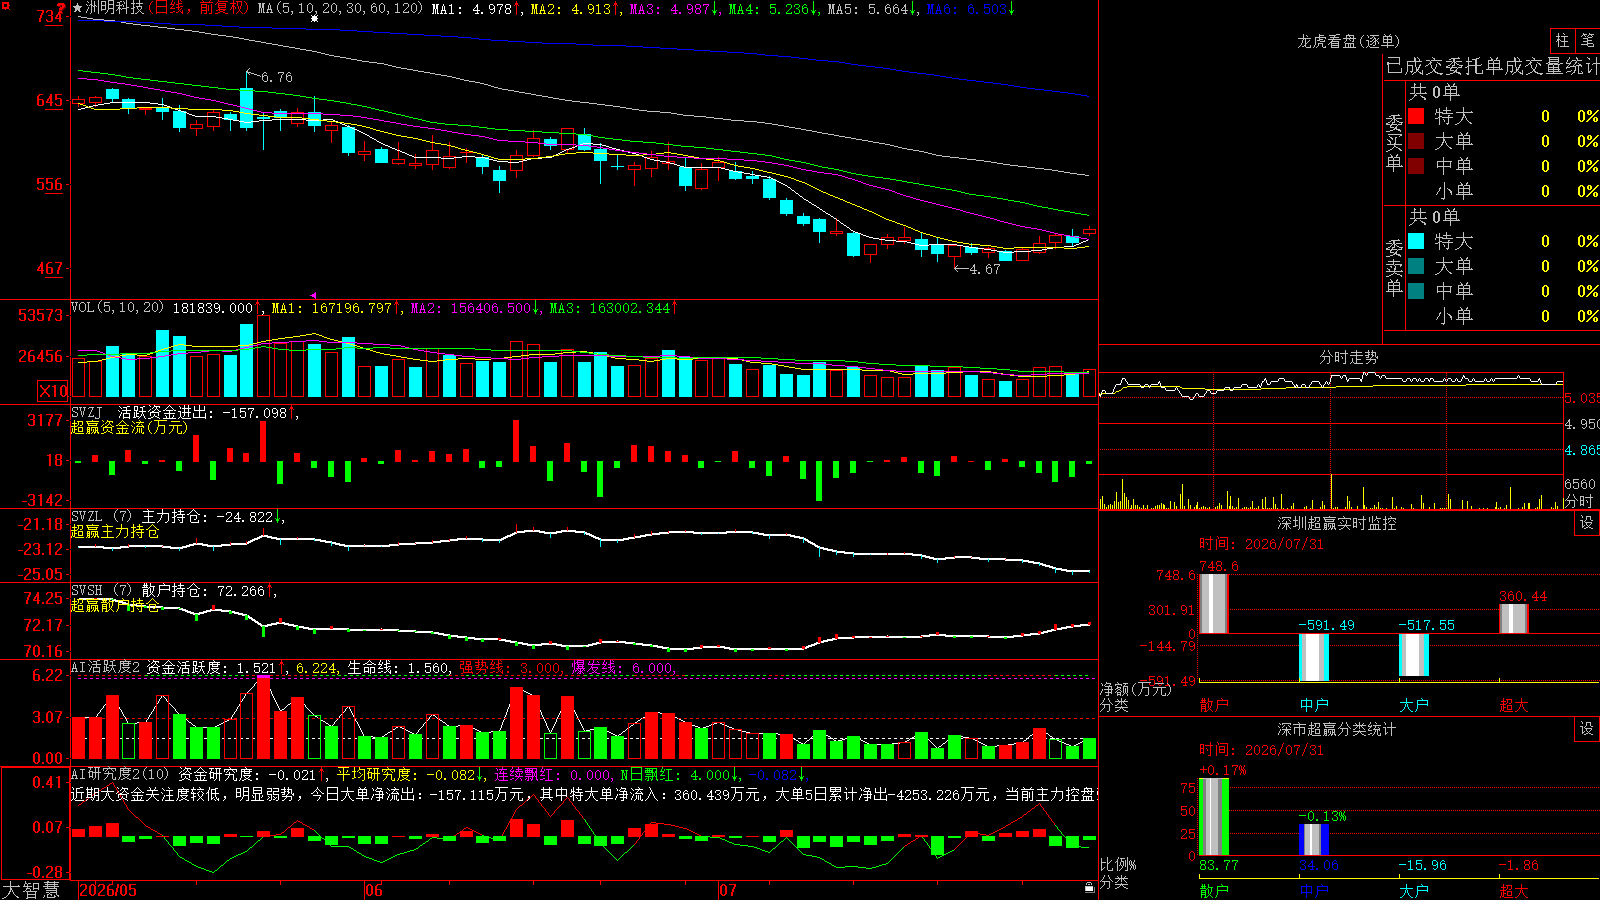Click the dark red 中单 swatch under 委买单
The width and height of the screenshot is (1600, 900).
pos(1416,166)
